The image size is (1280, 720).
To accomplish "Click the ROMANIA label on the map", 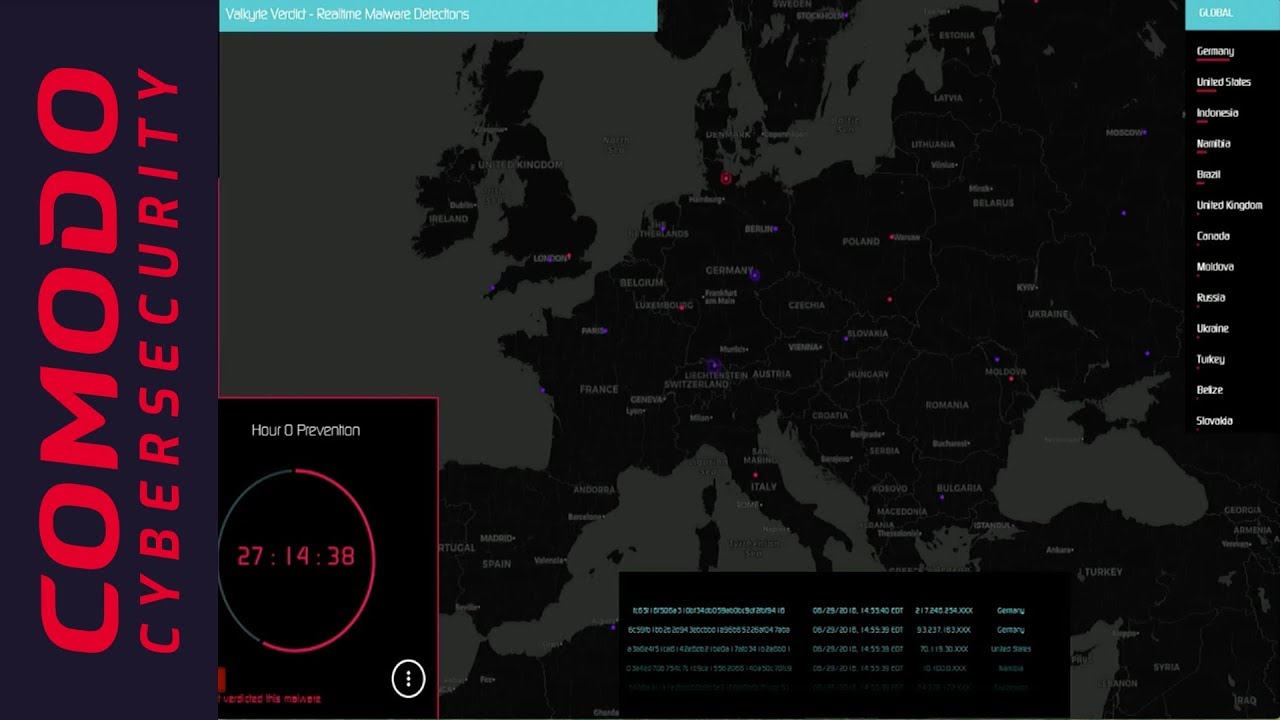I will (946, 406).
